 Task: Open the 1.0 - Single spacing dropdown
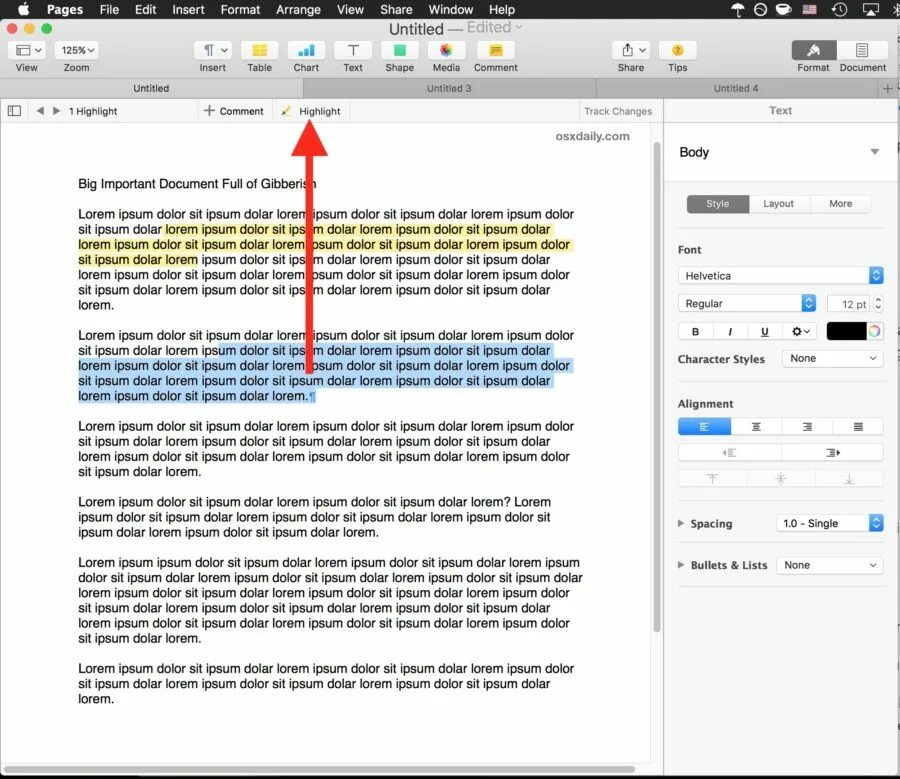(x=829, y=523)
